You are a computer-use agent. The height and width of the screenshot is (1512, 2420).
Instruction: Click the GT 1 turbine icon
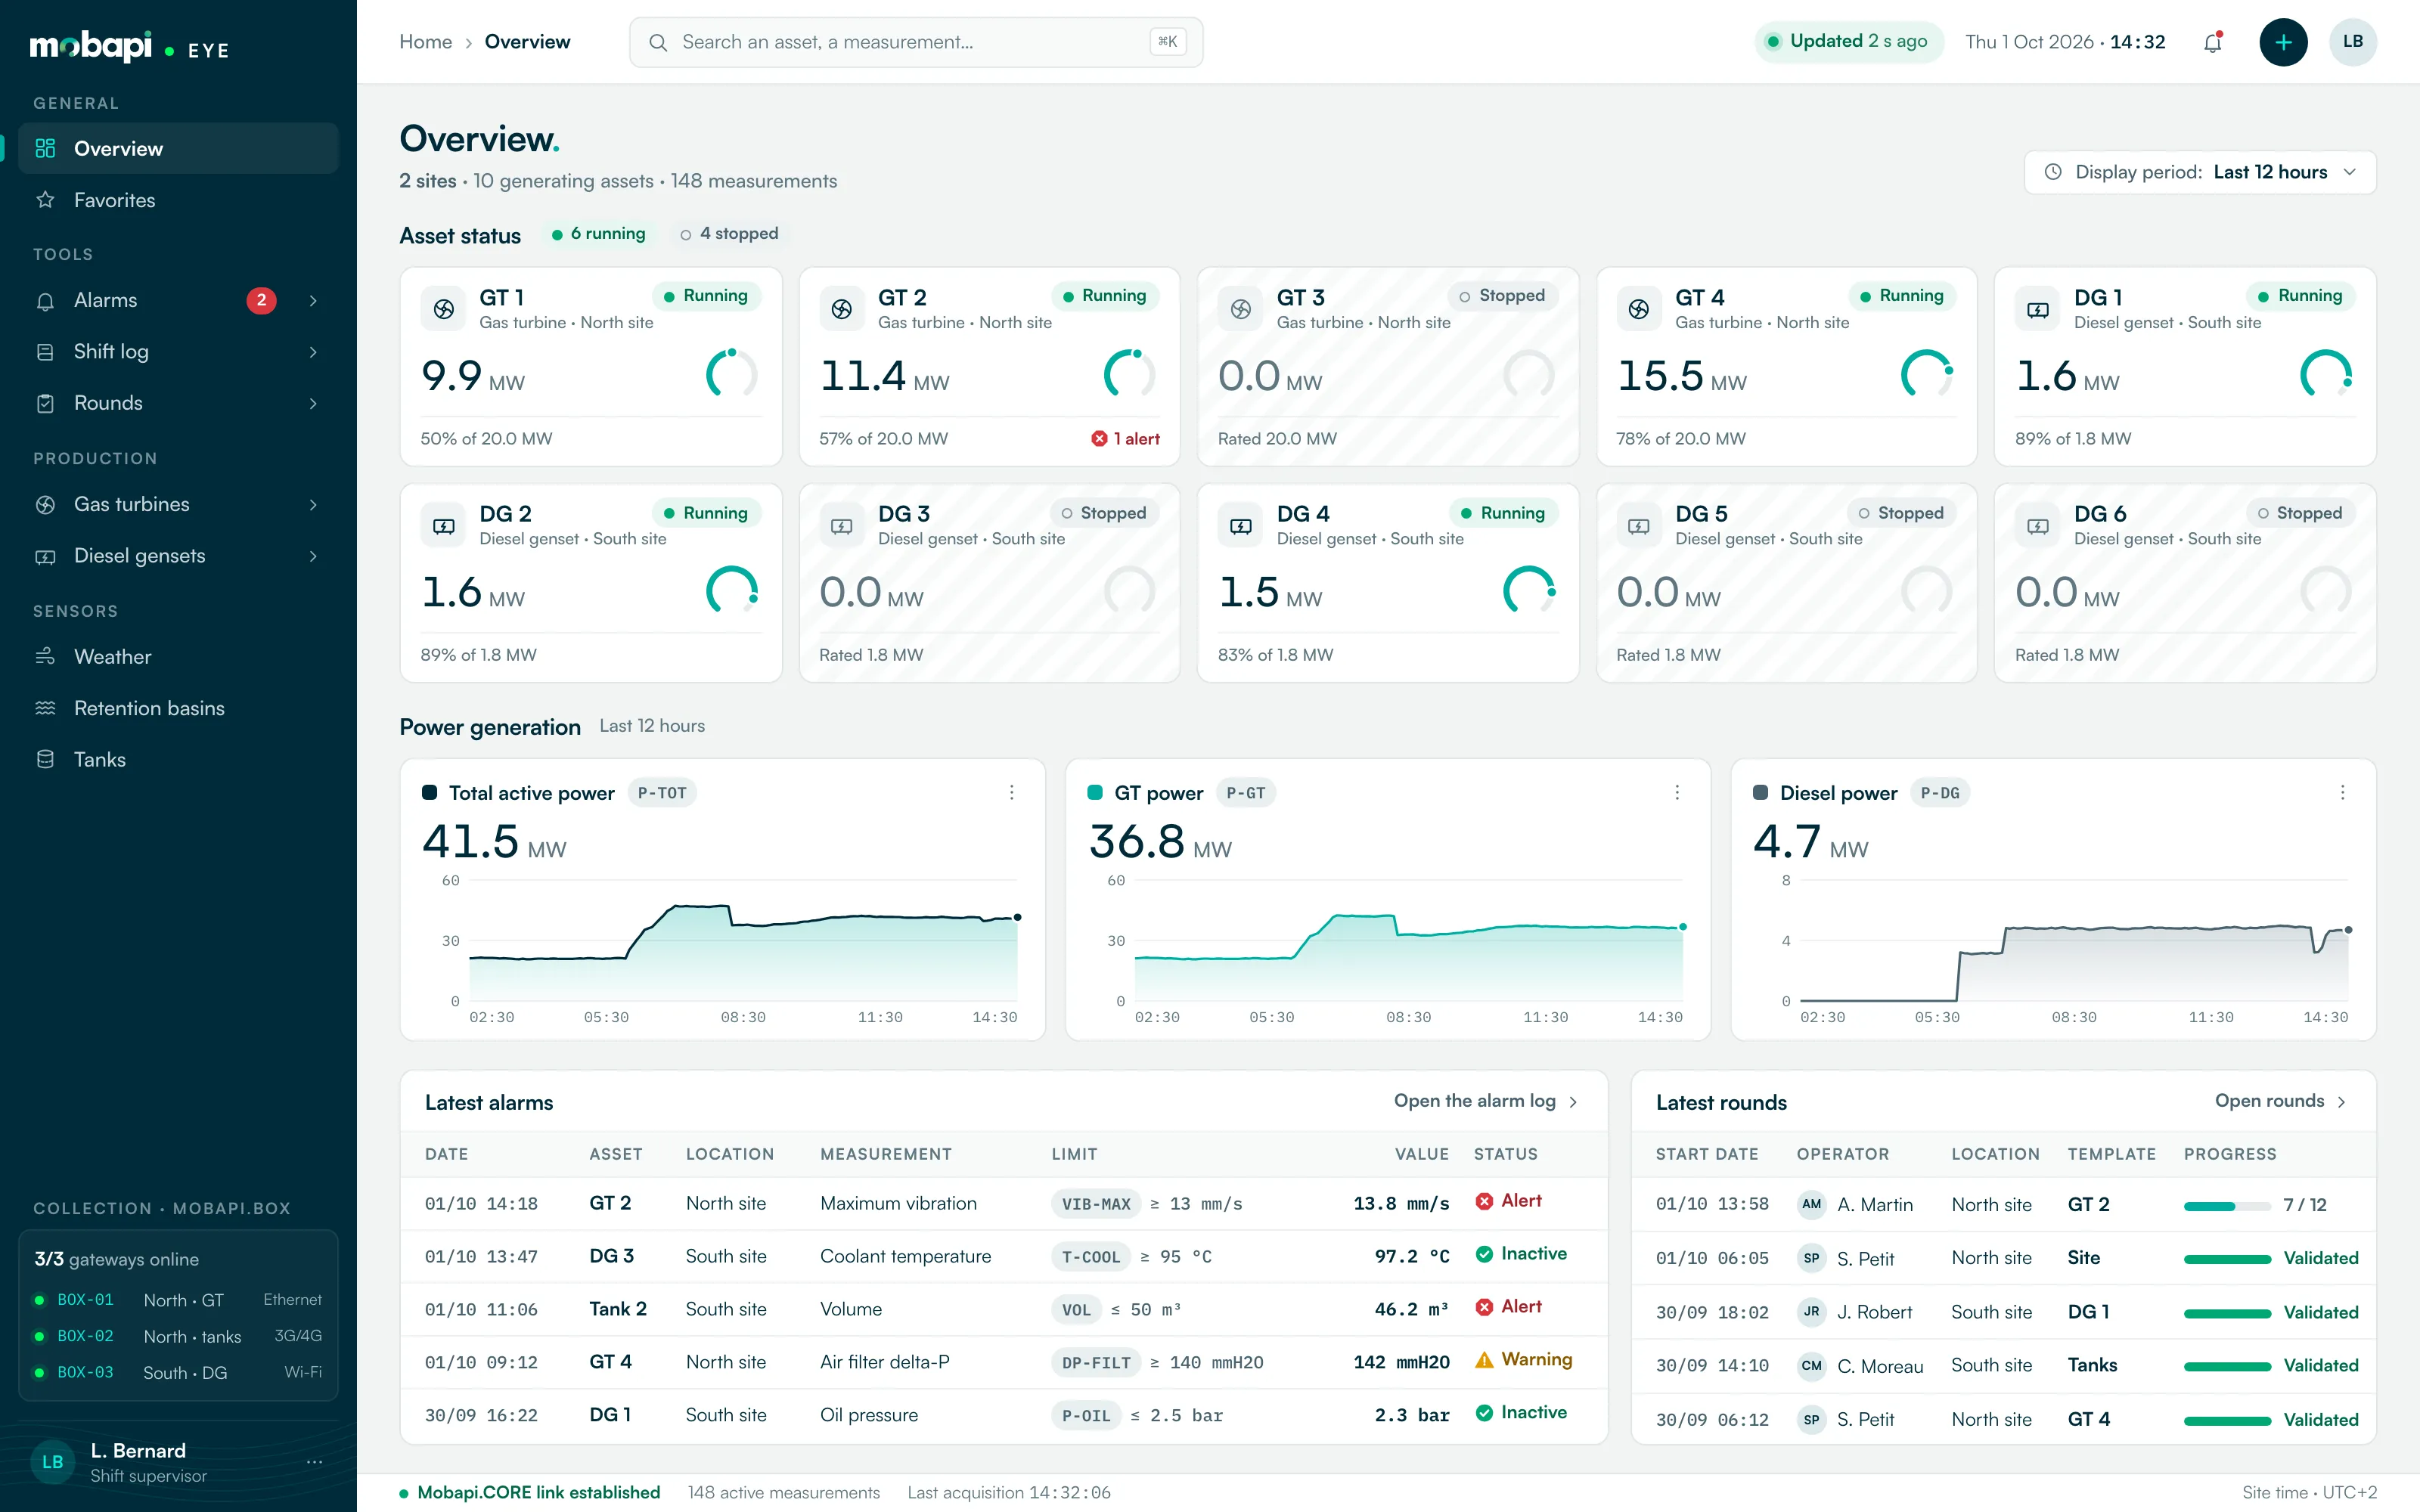click(443, 309)
